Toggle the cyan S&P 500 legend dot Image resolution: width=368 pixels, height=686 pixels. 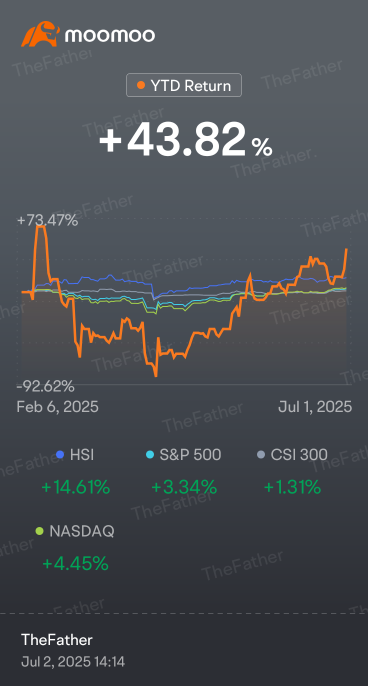point(150,455)
